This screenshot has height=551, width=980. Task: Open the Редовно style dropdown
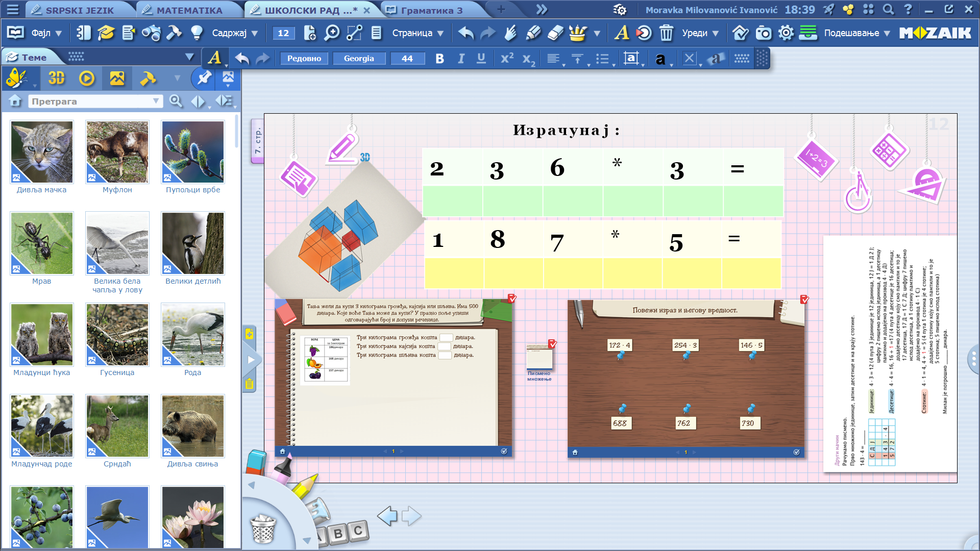click(304, 58)
